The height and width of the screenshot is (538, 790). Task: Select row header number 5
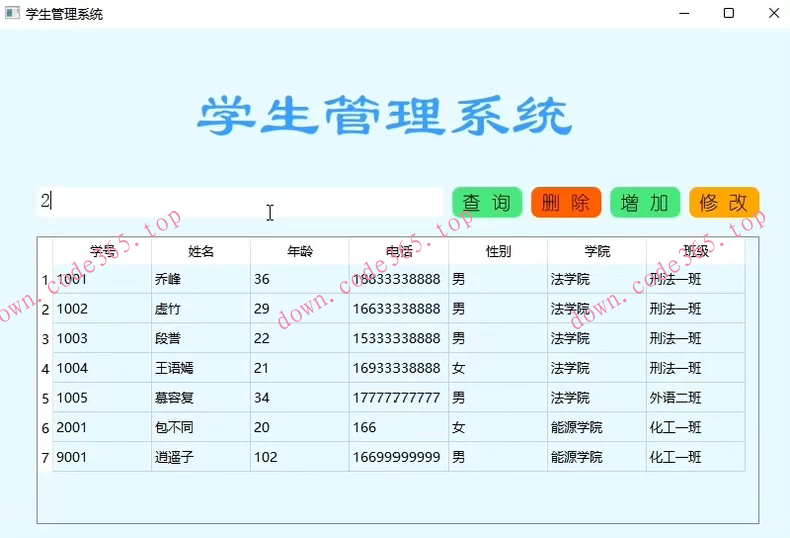pyautogui.click(x=45, y=398)
